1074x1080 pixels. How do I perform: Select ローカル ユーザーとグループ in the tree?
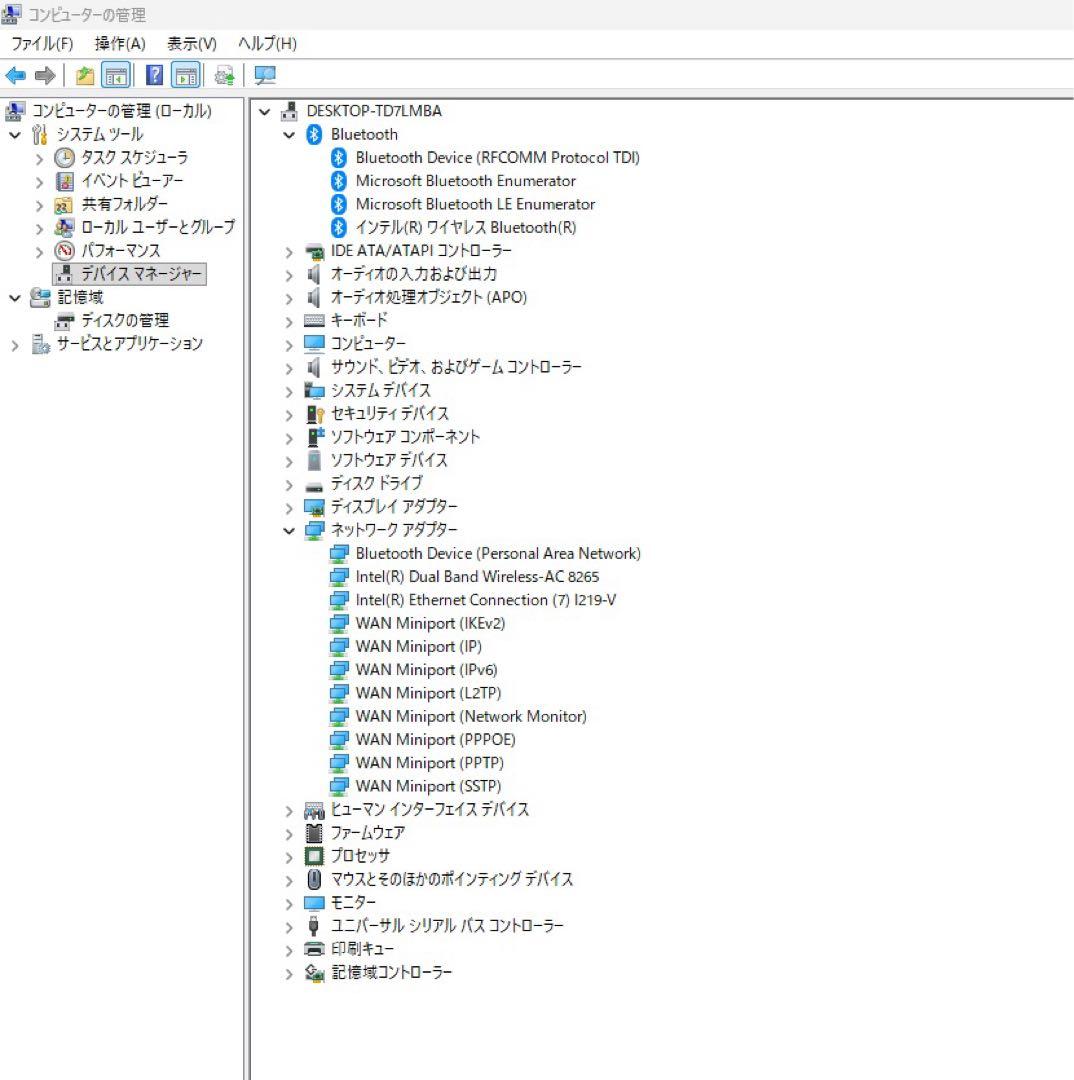point(158,227)
